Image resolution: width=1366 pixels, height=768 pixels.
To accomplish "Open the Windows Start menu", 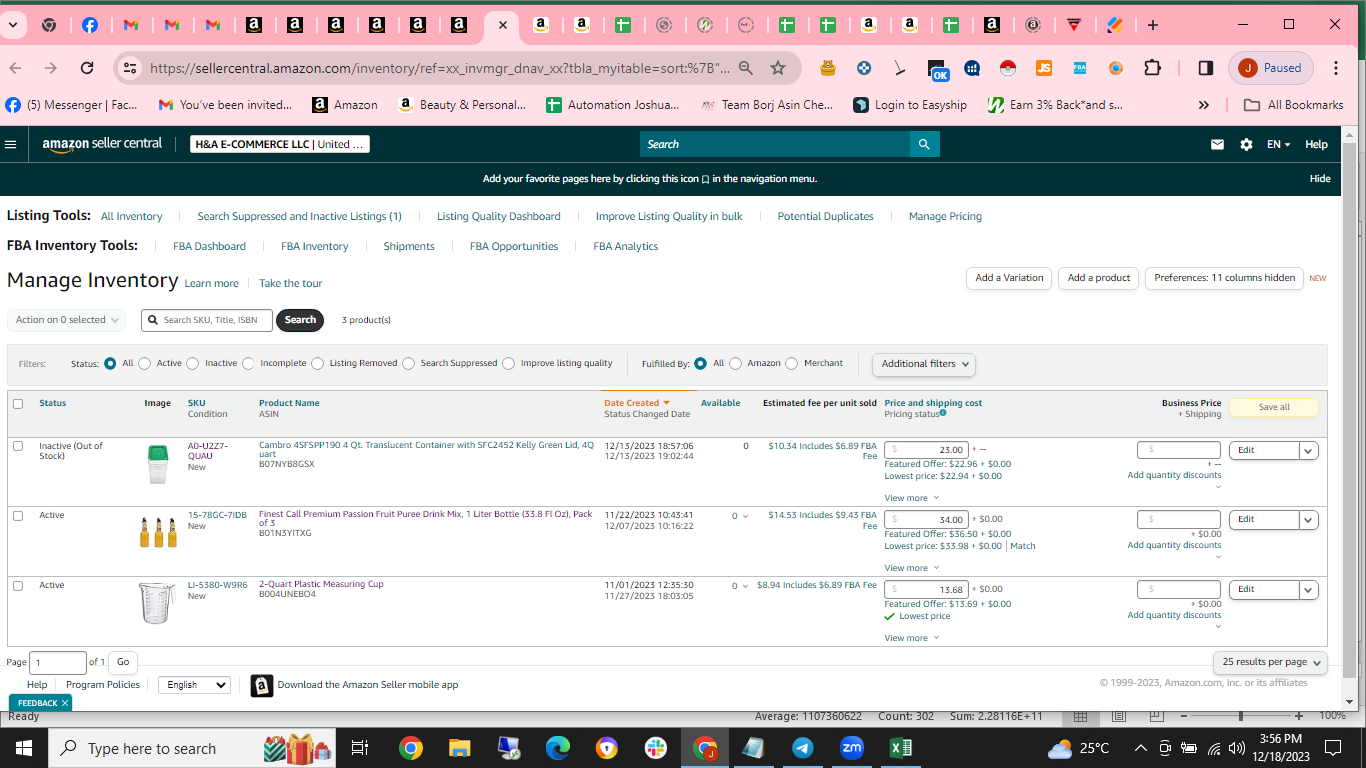I will (x=23, y=748).
